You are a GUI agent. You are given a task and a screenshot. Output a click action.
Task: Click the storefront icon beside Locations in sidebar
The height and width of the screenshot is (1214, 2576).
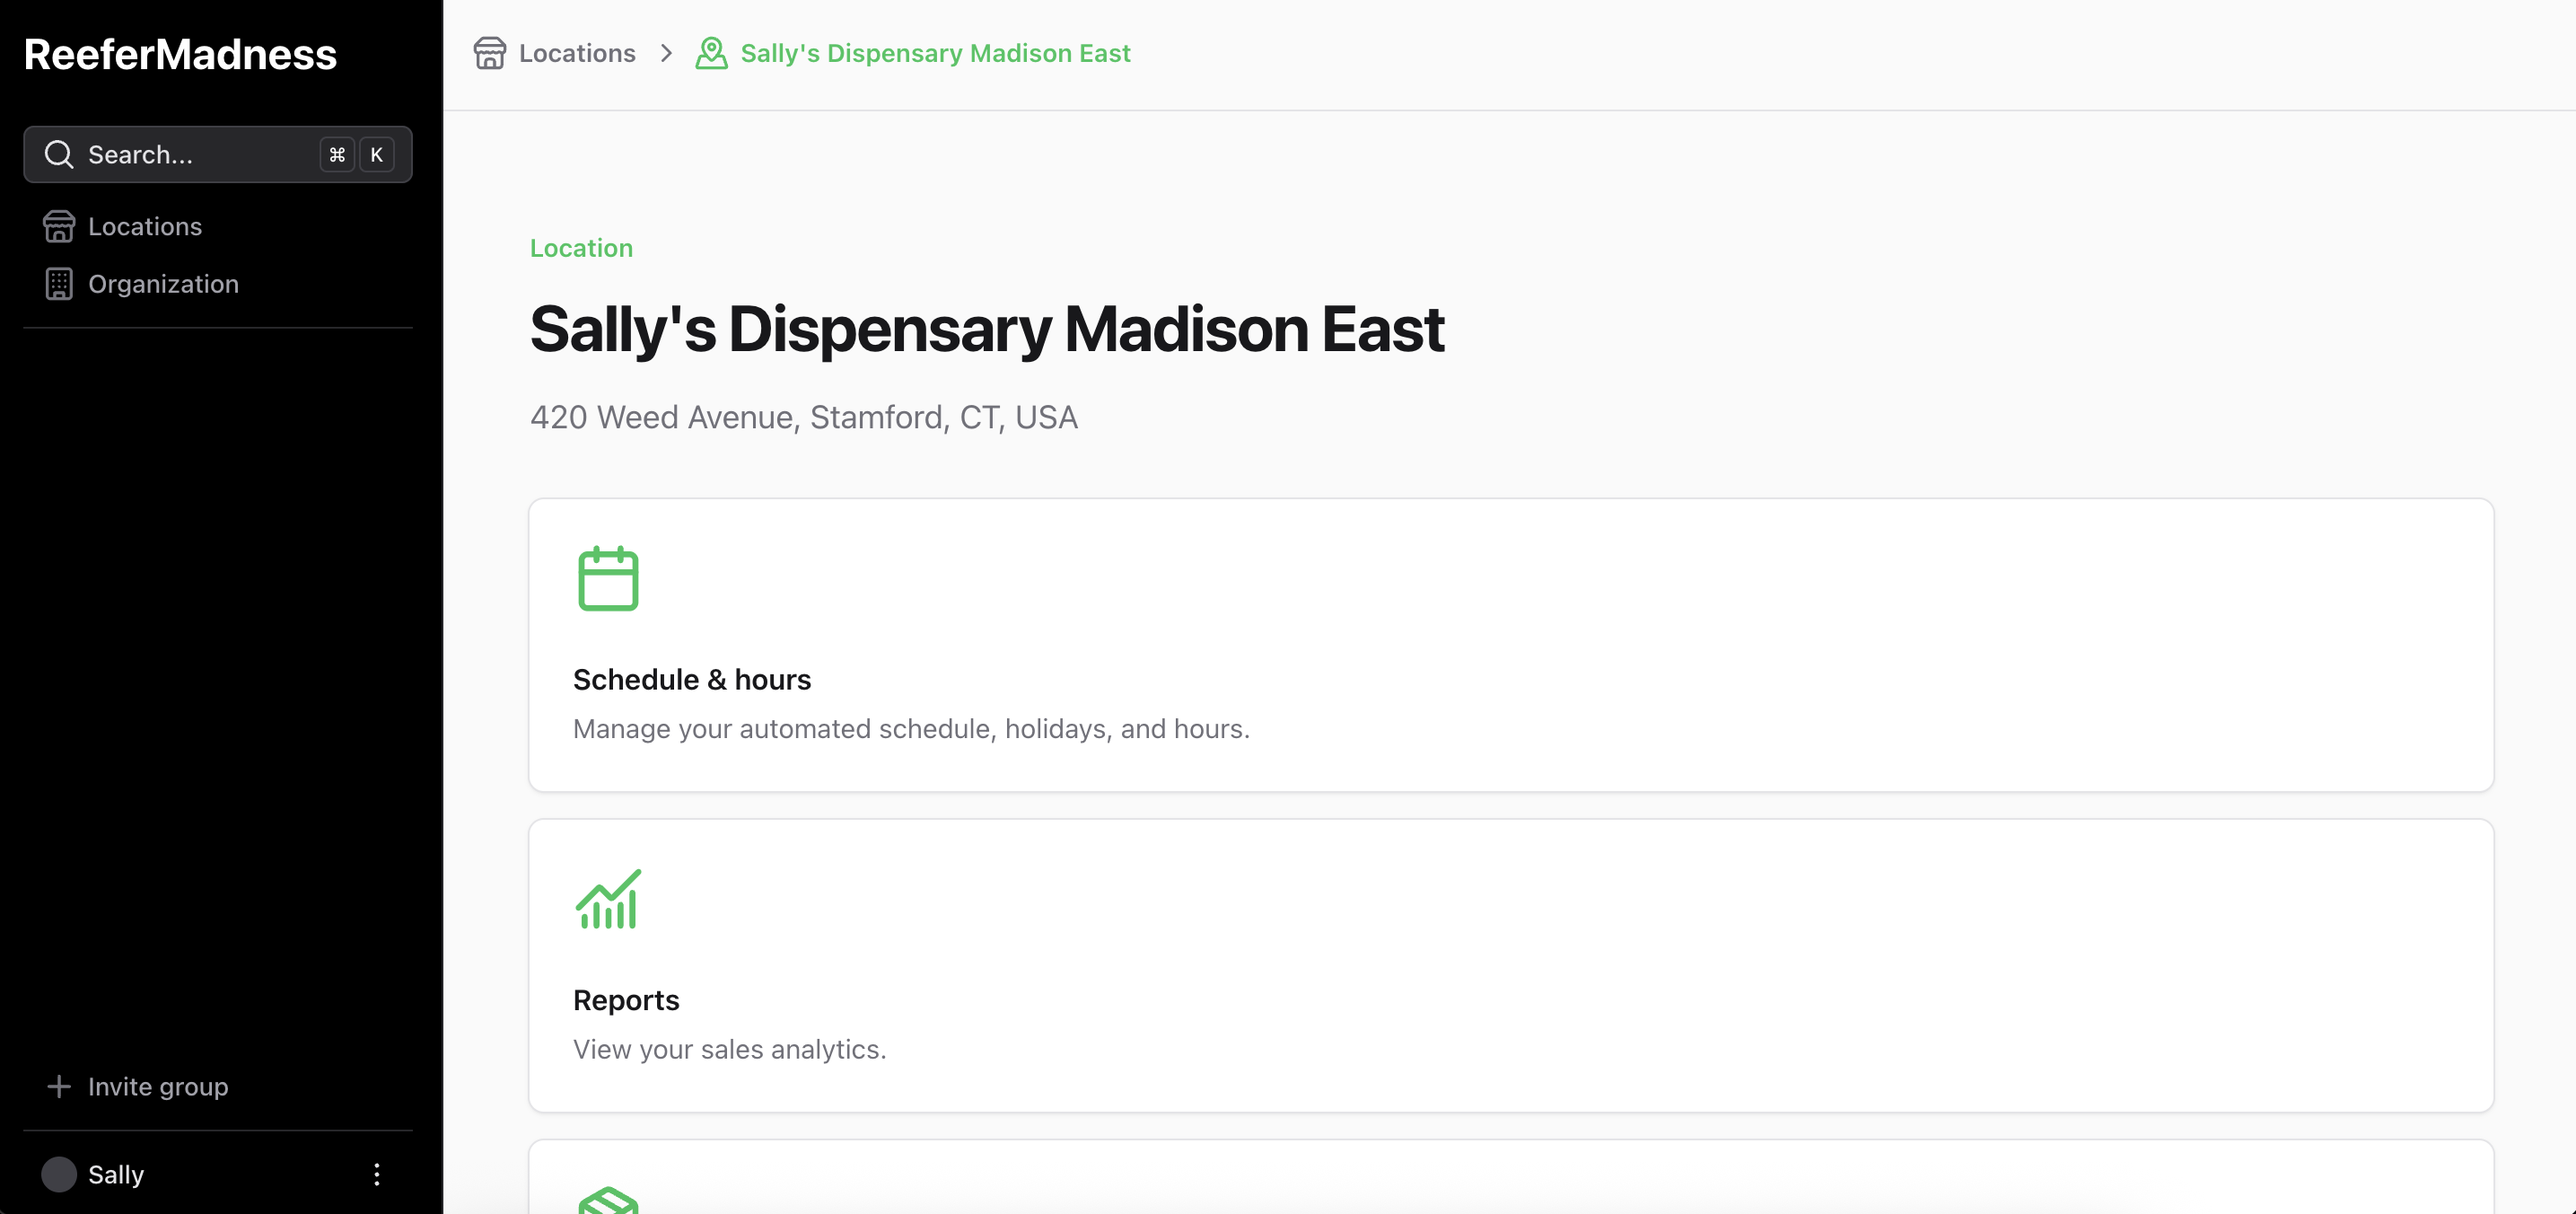[59, 227]
